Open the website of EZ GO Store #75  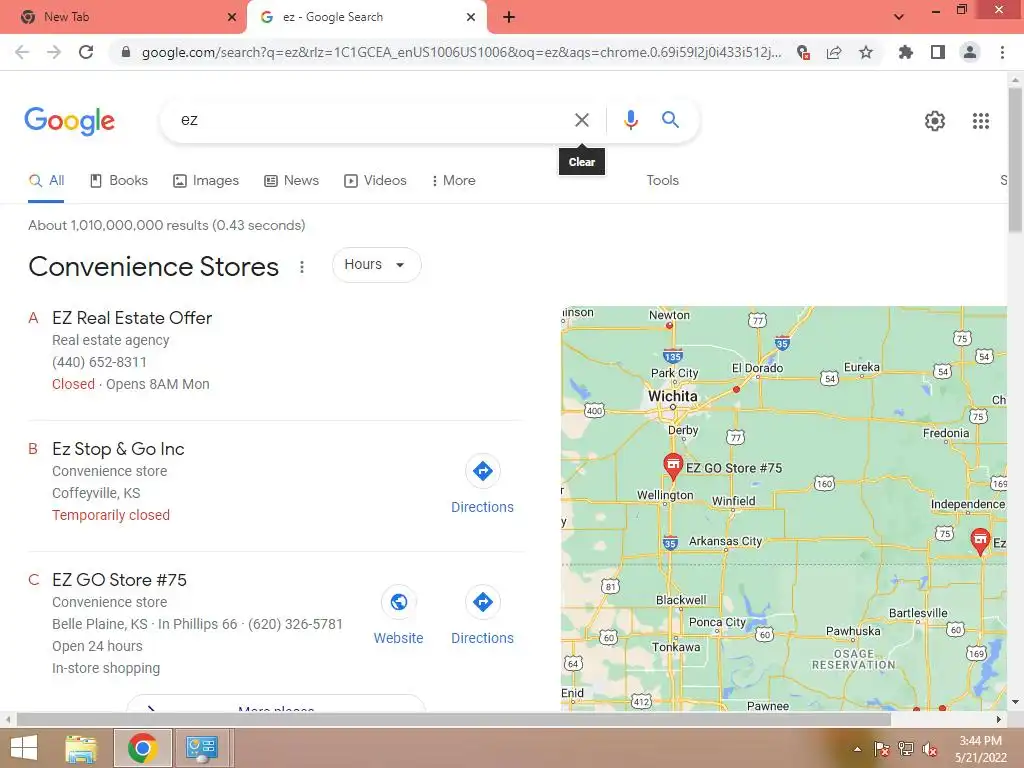pyautogui.click(x=398, y=616)
